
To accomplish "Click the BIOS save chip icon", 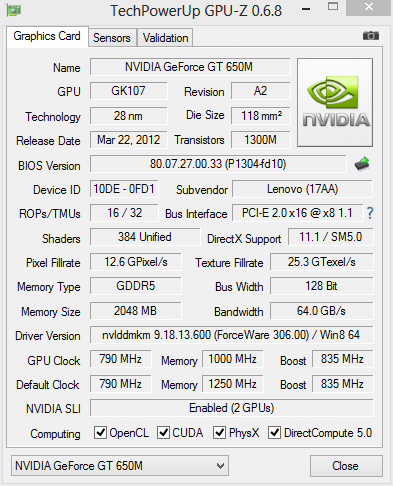I will coord(362,164).
